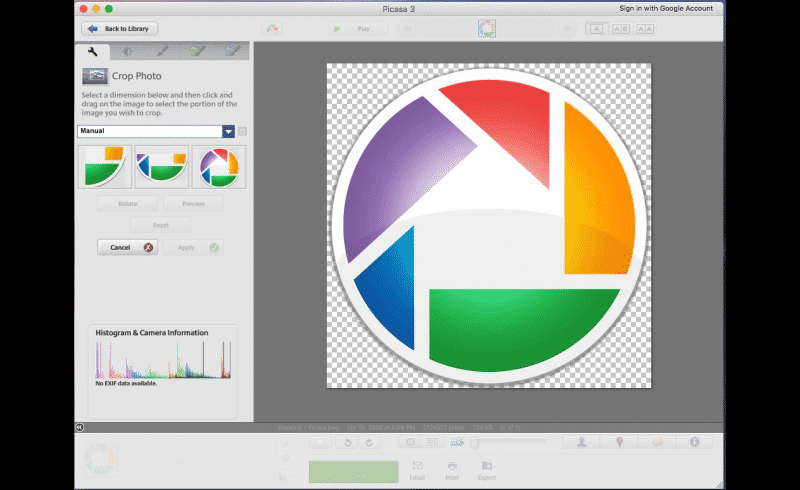Image resolution: width=800 pixels, height=490 pixels.
Task: Rotate photo clockwise
Action: coord(369,442)
